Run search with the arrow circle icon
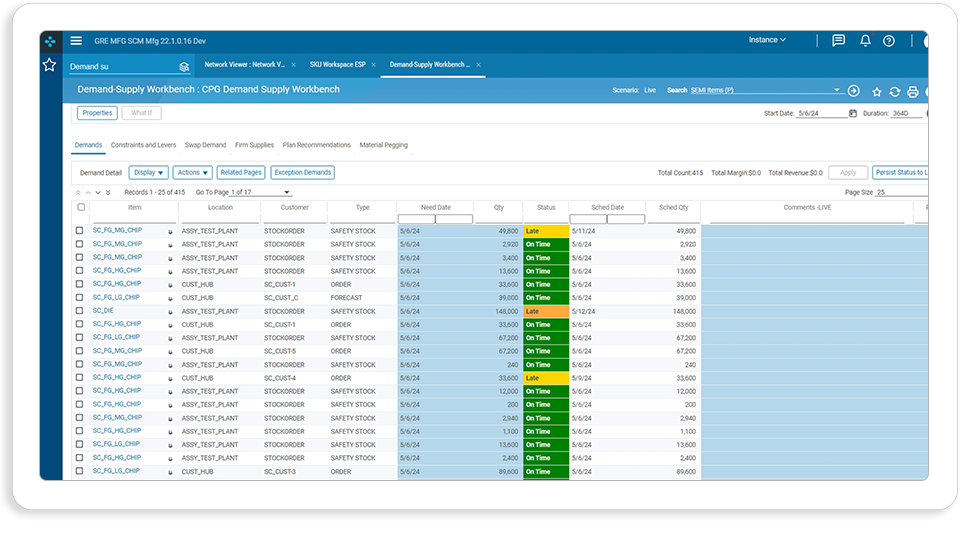 [x=853, y=91]
